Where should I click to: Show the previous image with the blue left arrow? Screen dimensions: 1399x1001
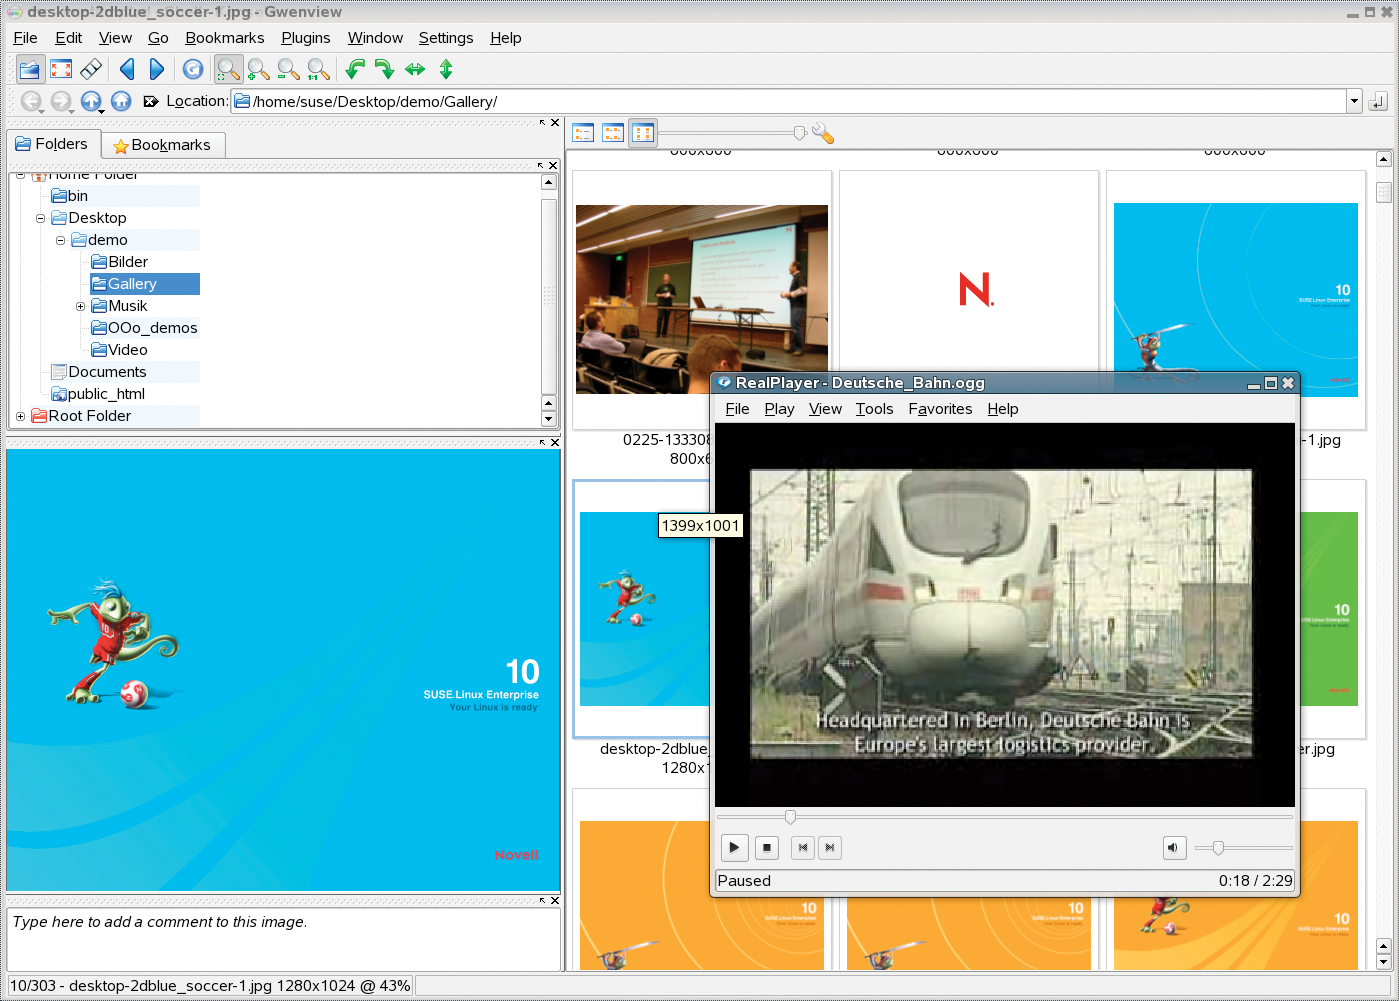[x=127, y=69]
